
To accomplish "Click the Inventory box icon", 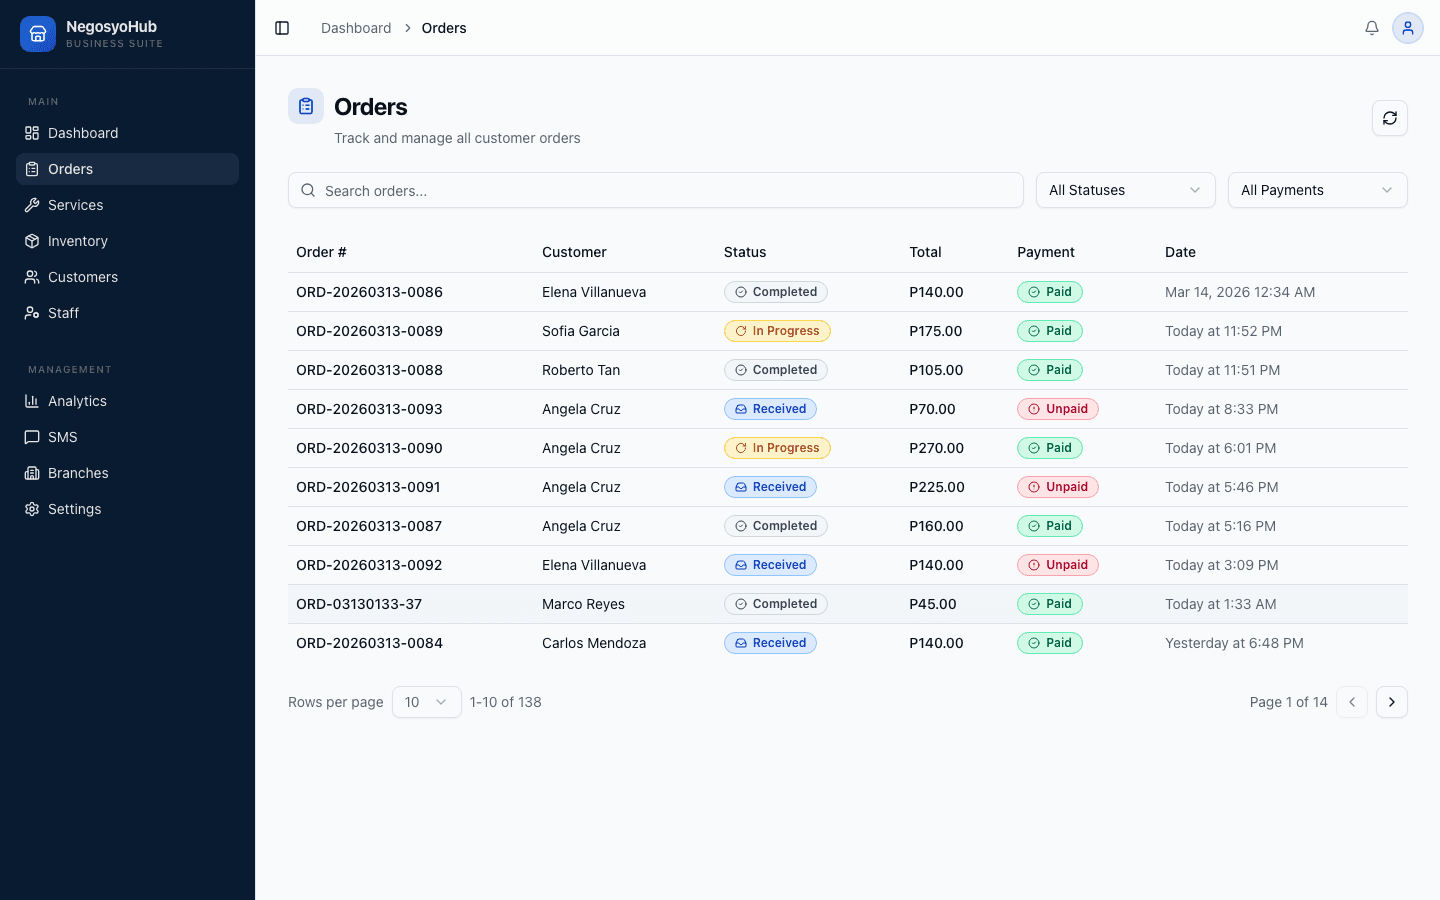I will (x=31, y=240).
